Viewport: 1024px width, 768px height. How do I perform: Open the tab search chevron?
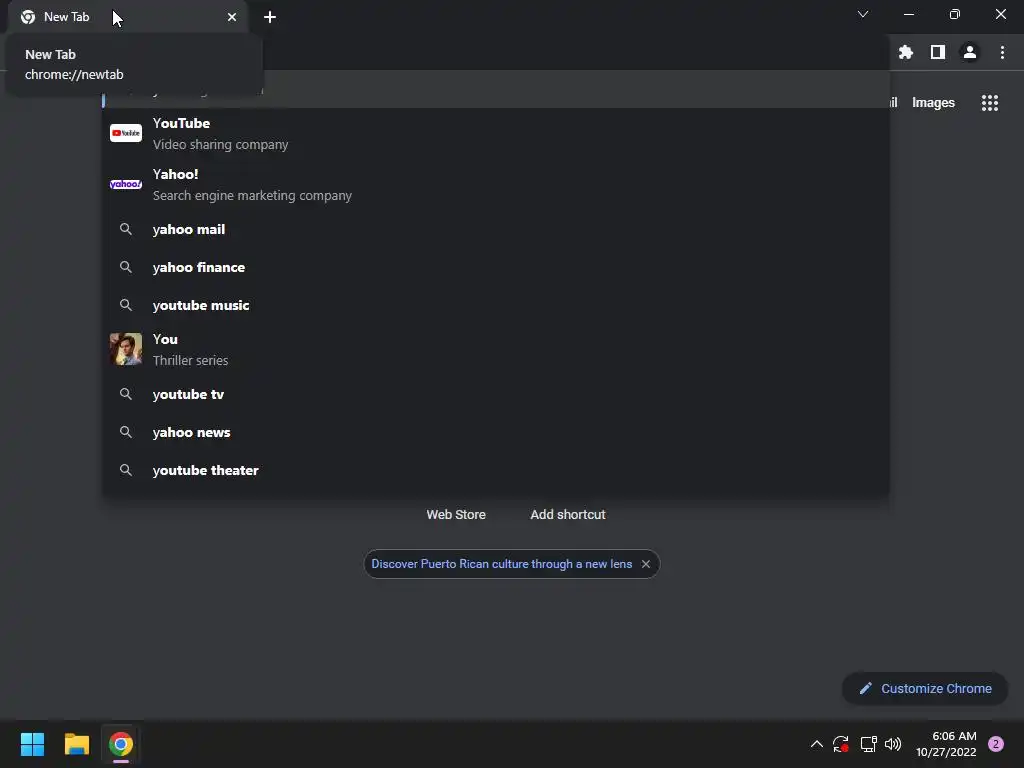tap(863, 14)
